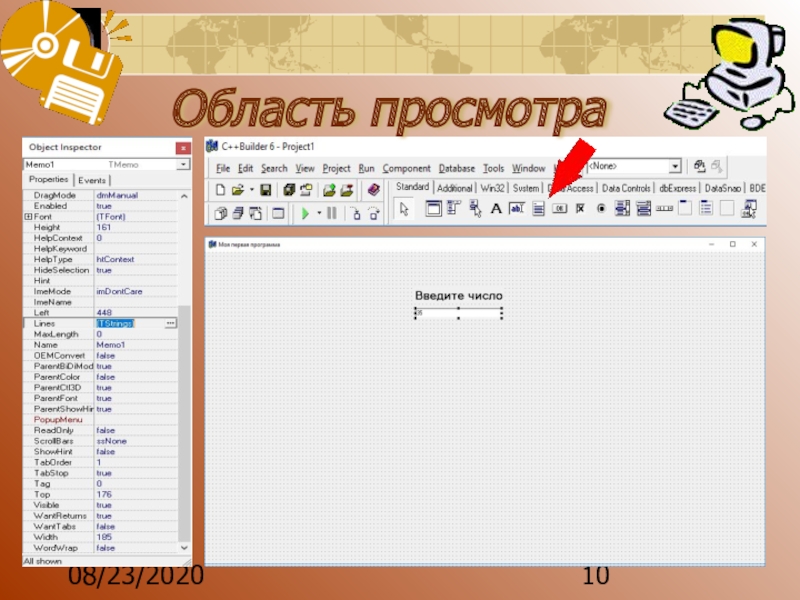Select the RadioButton component icon

pyautogui.click(x=601, y=209)
